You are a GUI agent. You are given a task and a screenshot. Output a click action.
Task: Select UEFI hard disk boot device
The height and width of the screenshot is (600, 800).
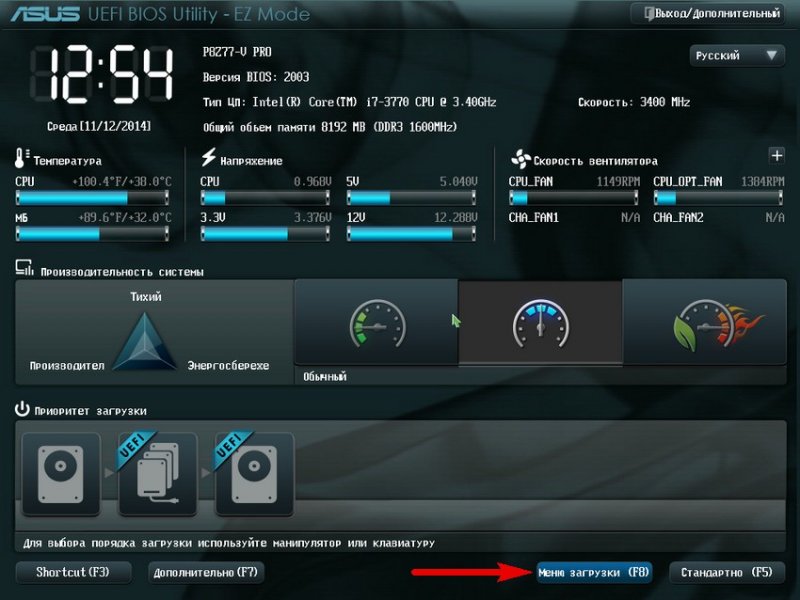[254, 474]
